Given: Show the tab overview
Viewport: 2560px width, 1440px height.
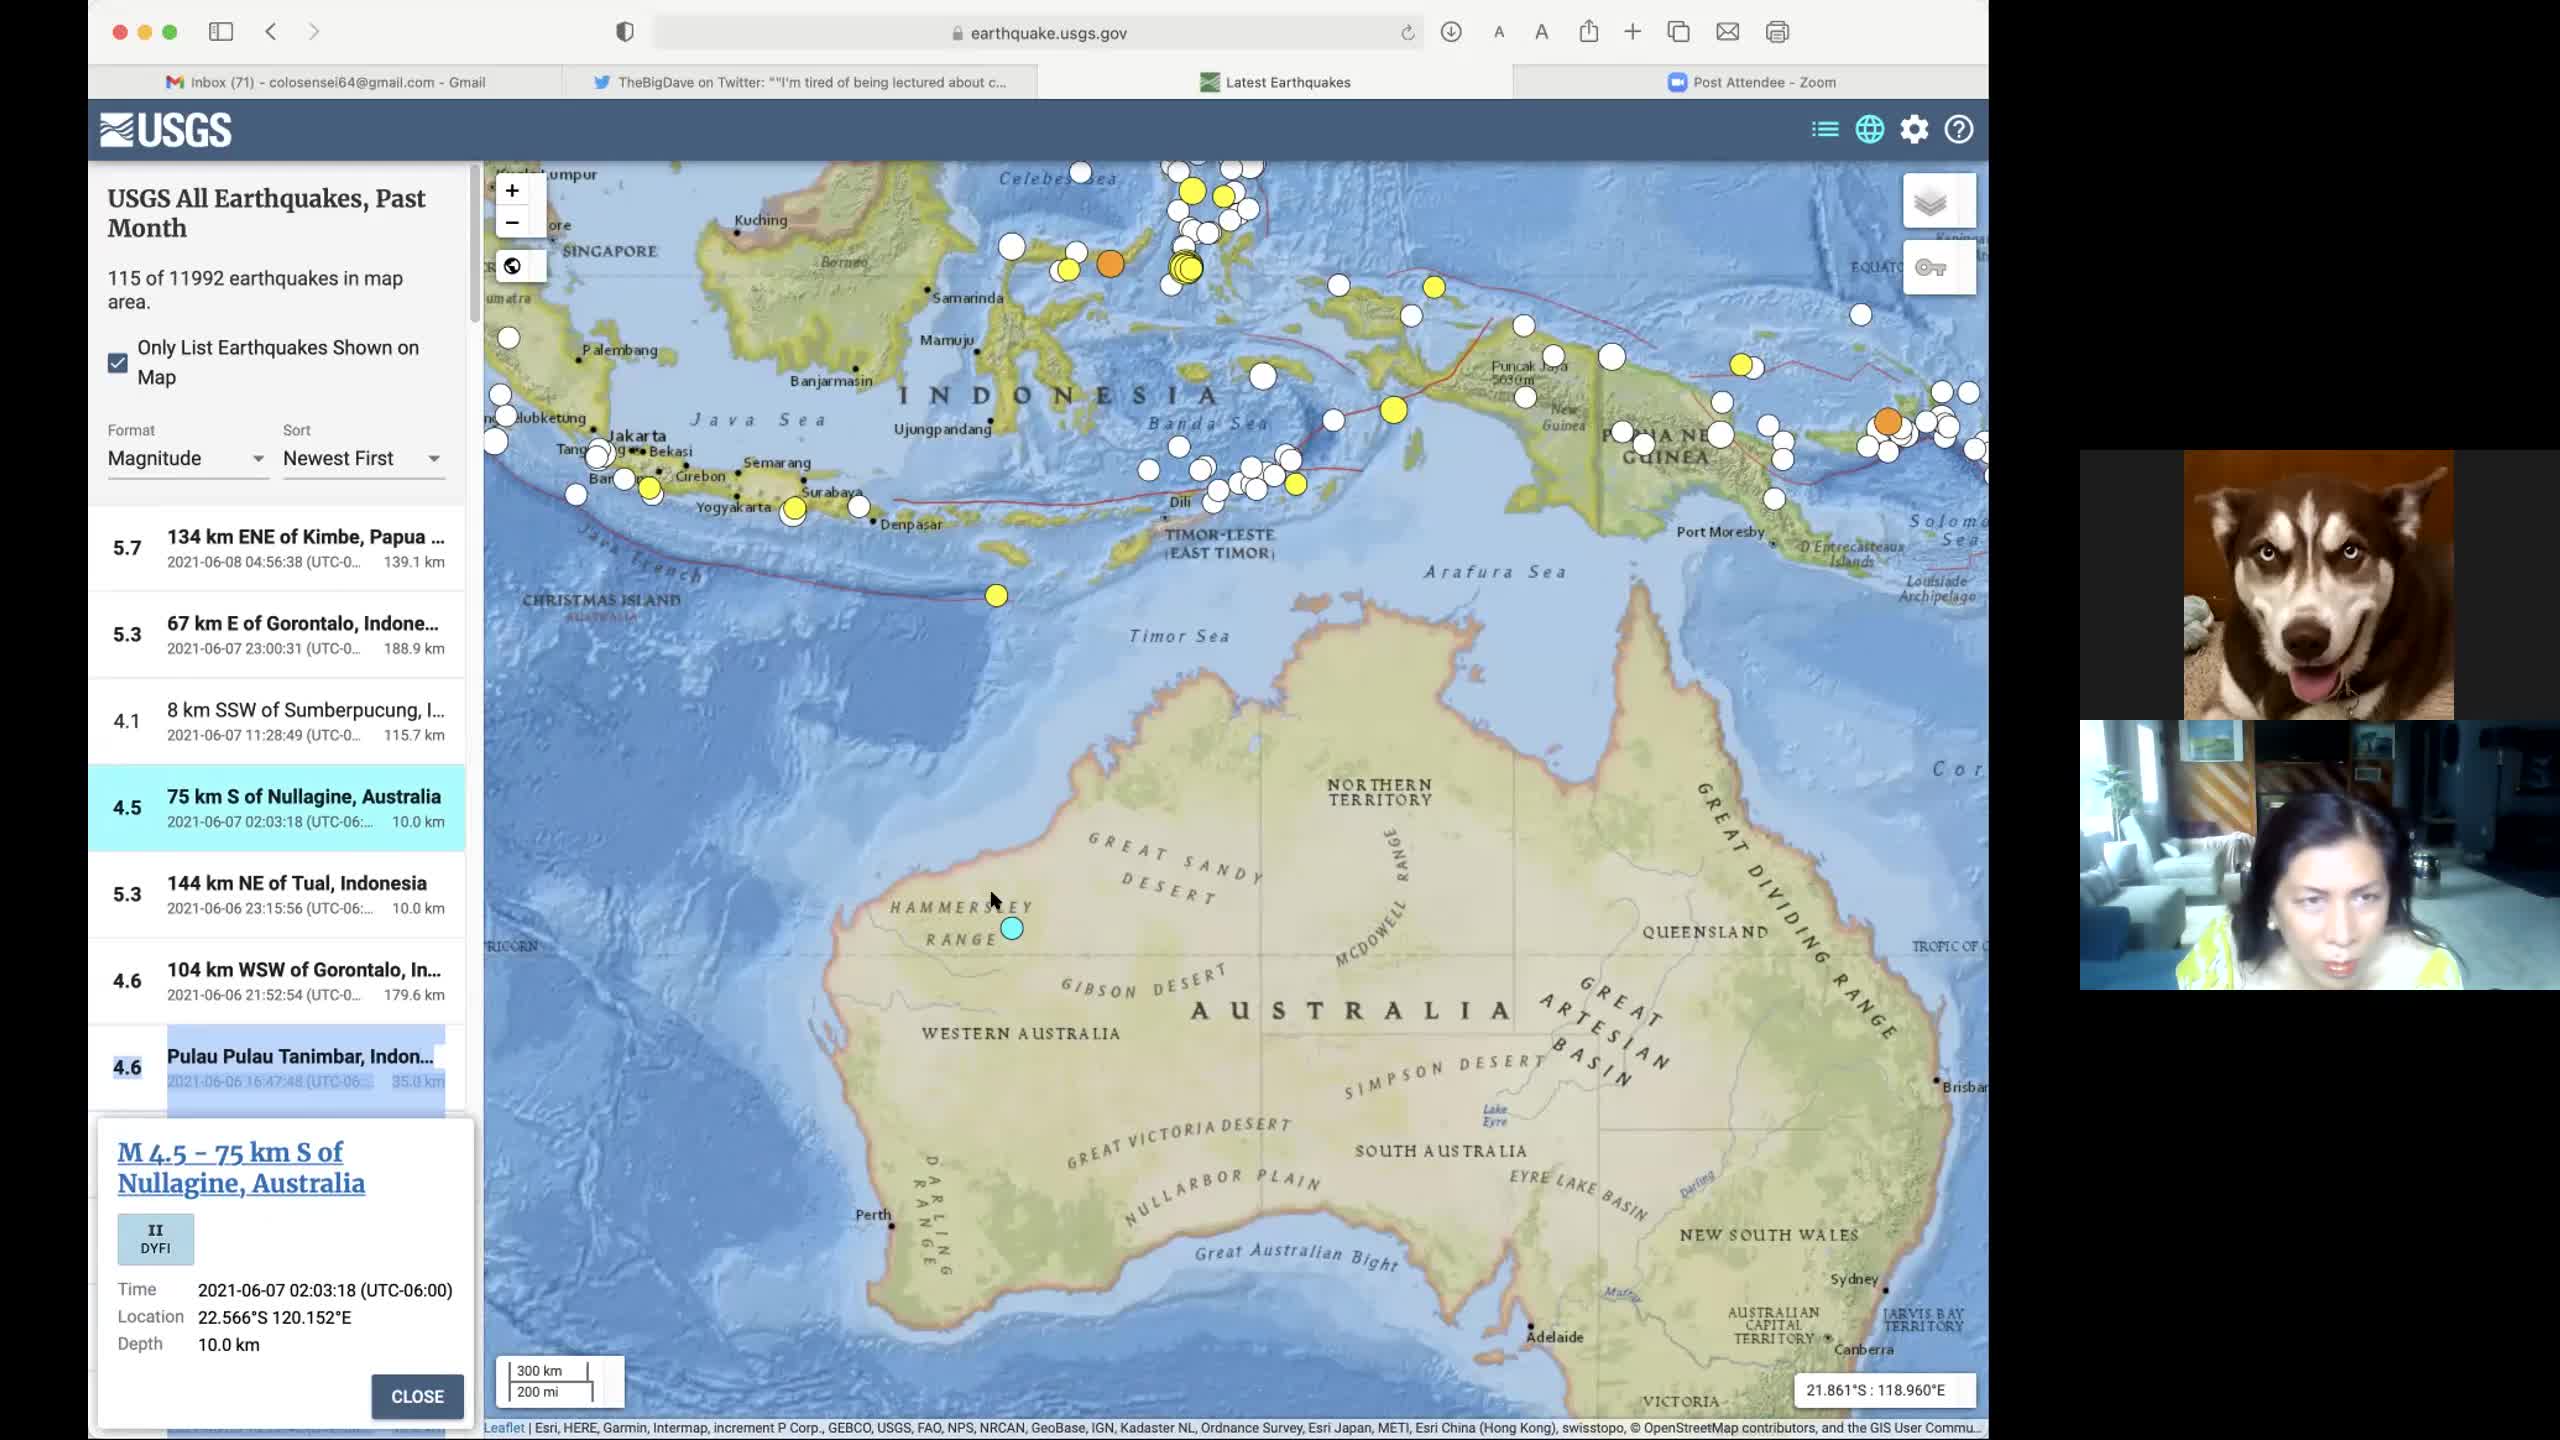Looking at the screenshot, I should 1679,32.
